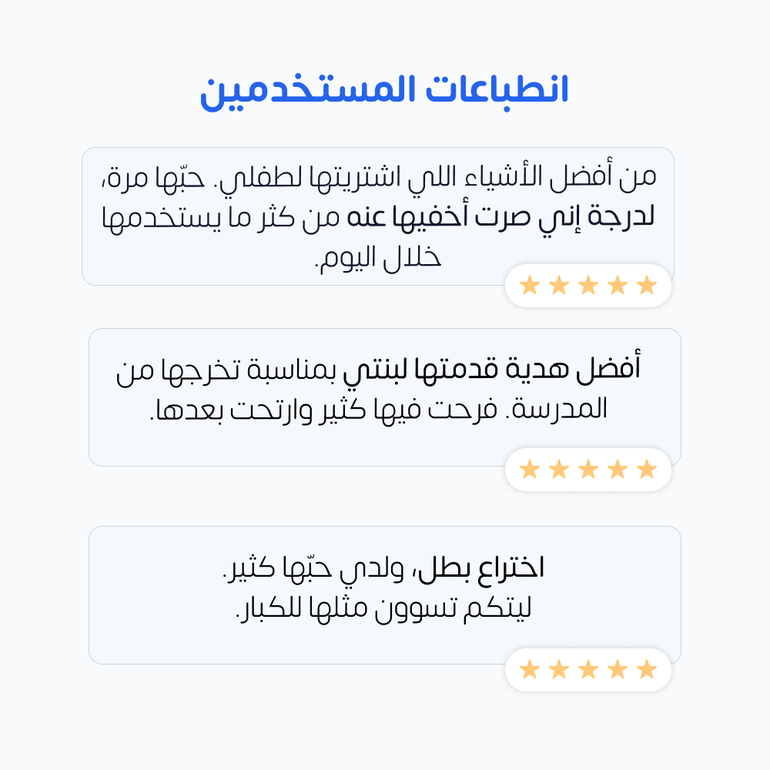Image resolution: width=770 pixels, height=770 pixels.
Task: Choose fourth star from left in bottom review rating
Action: click(x=618, y=669)
